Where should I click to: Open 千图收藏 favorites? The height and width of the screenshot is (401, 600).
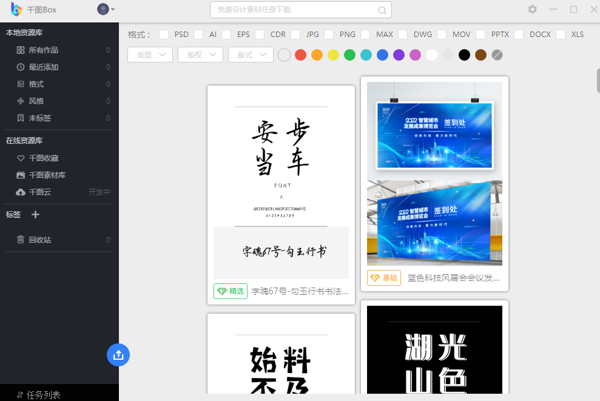pyautogui.click(x=42, y=158)
